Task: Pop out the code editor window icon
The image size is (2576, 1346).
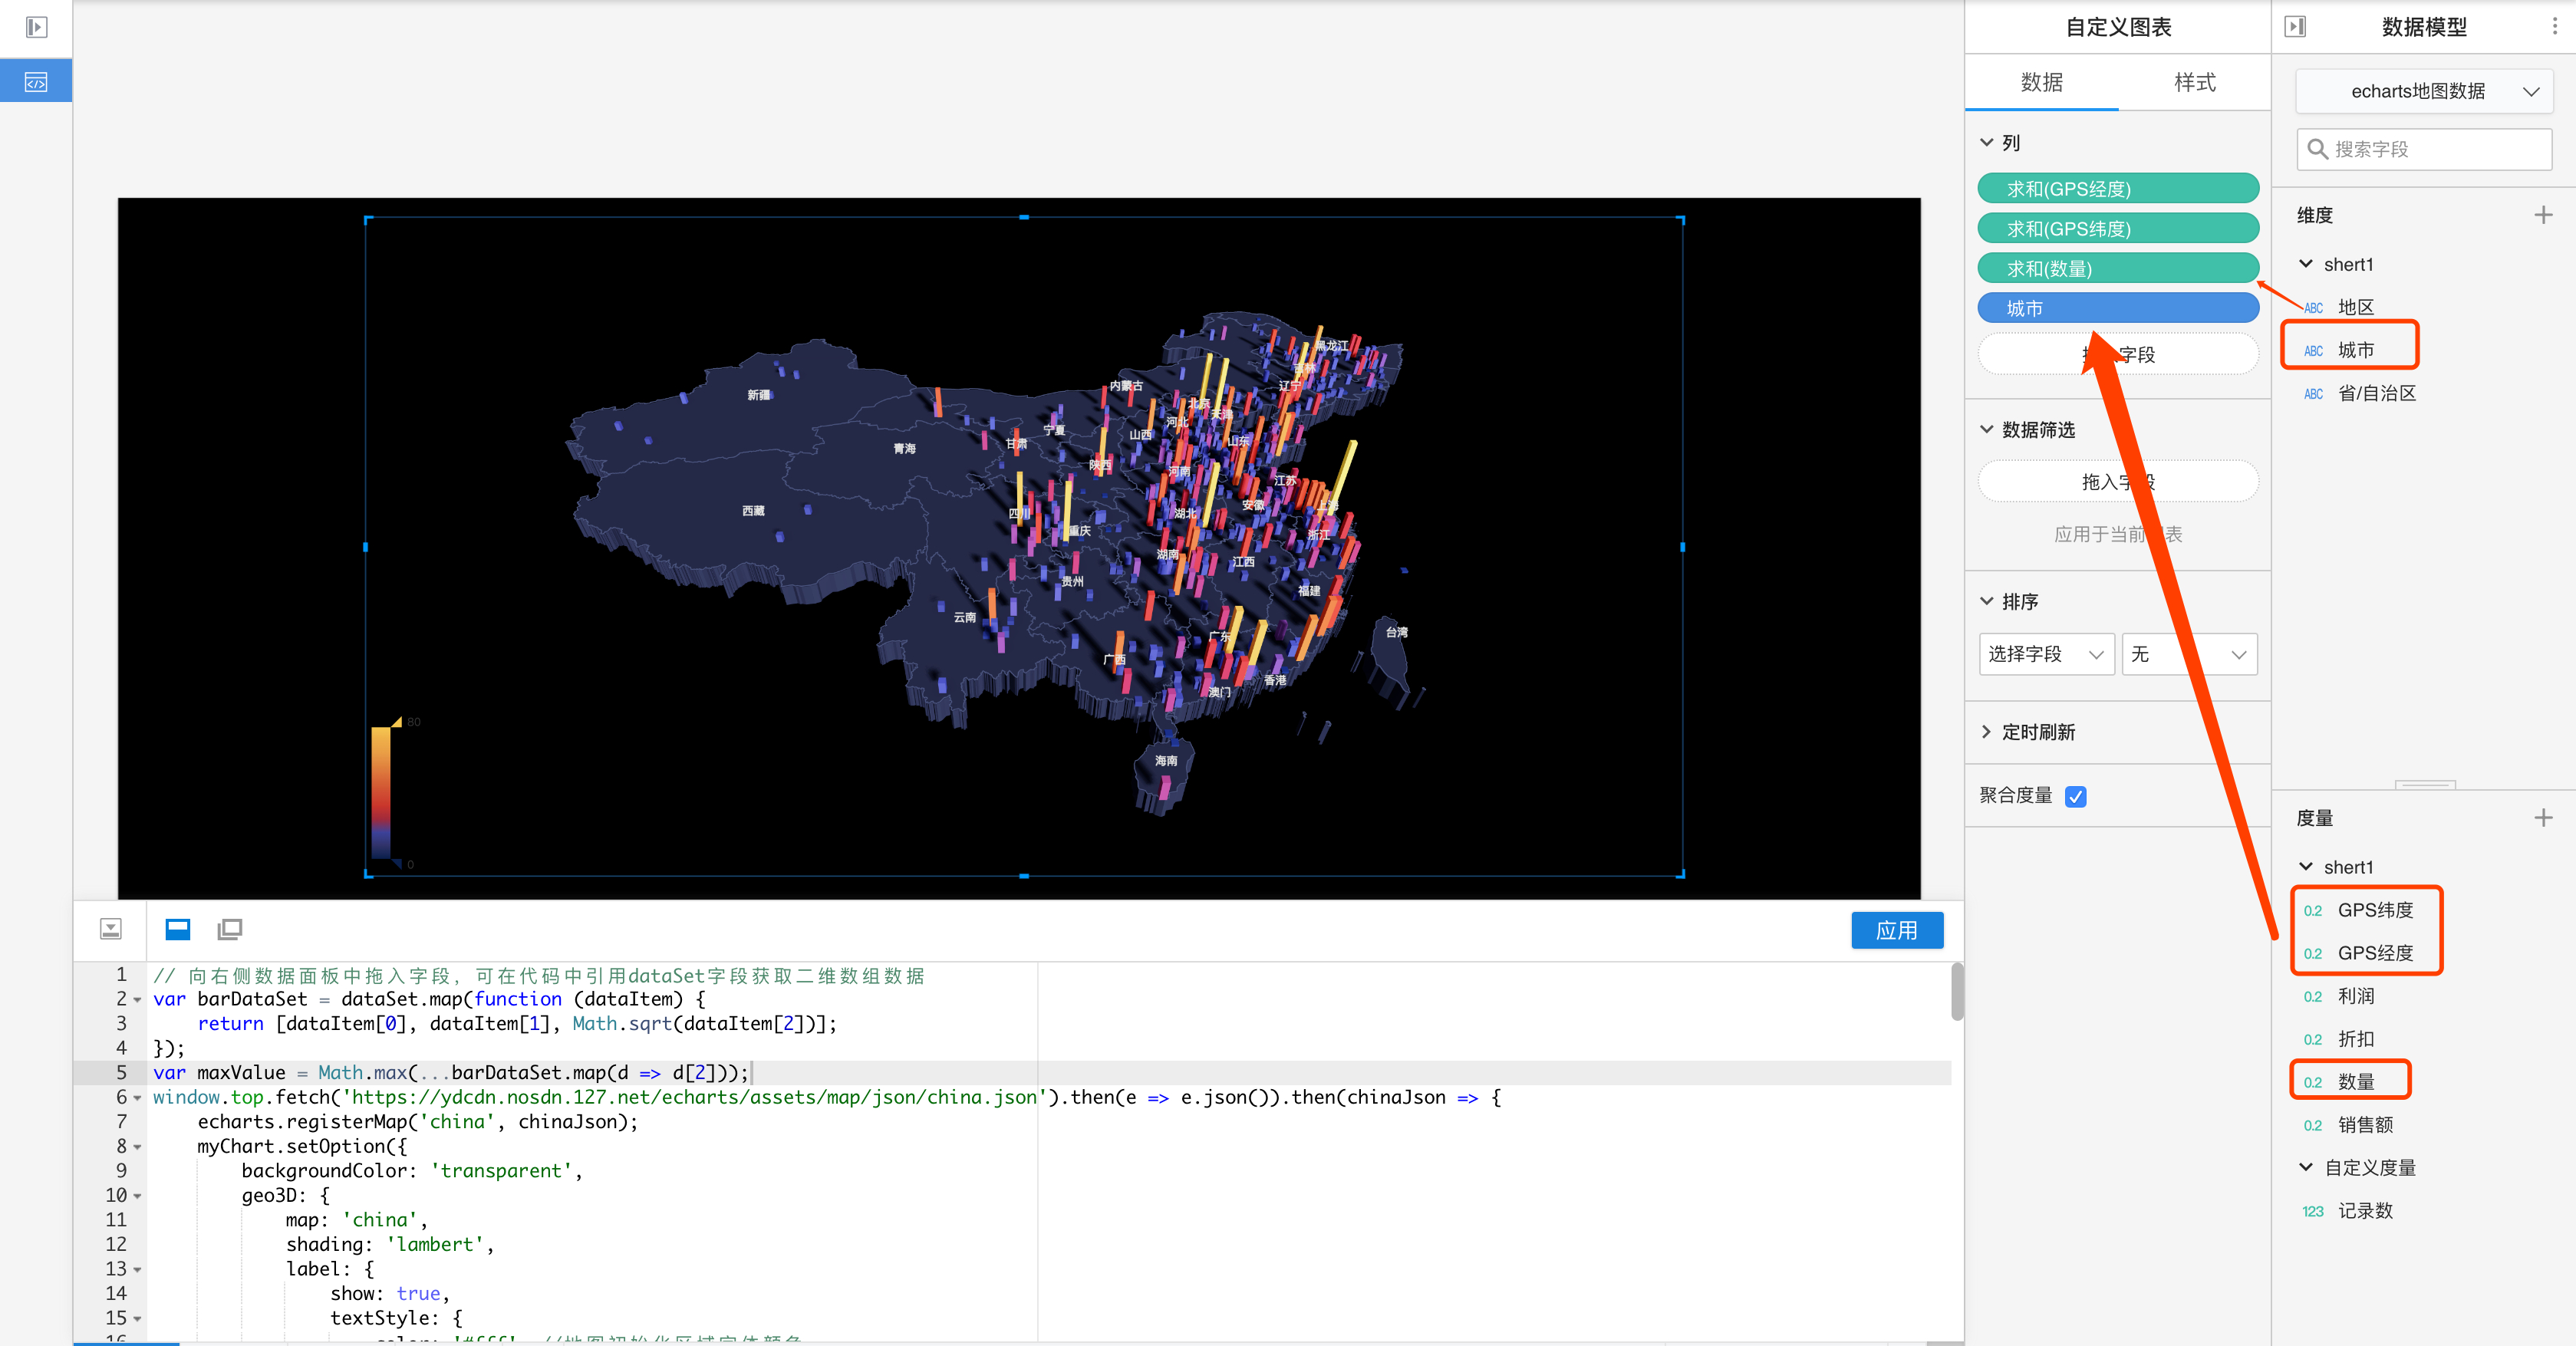Action: [230, 929]
